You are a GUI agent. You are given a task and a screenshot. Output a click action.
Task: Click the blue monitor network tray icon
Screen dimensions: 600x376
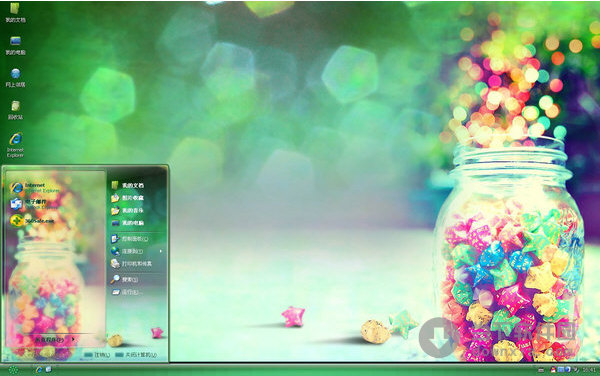point(561,369)
